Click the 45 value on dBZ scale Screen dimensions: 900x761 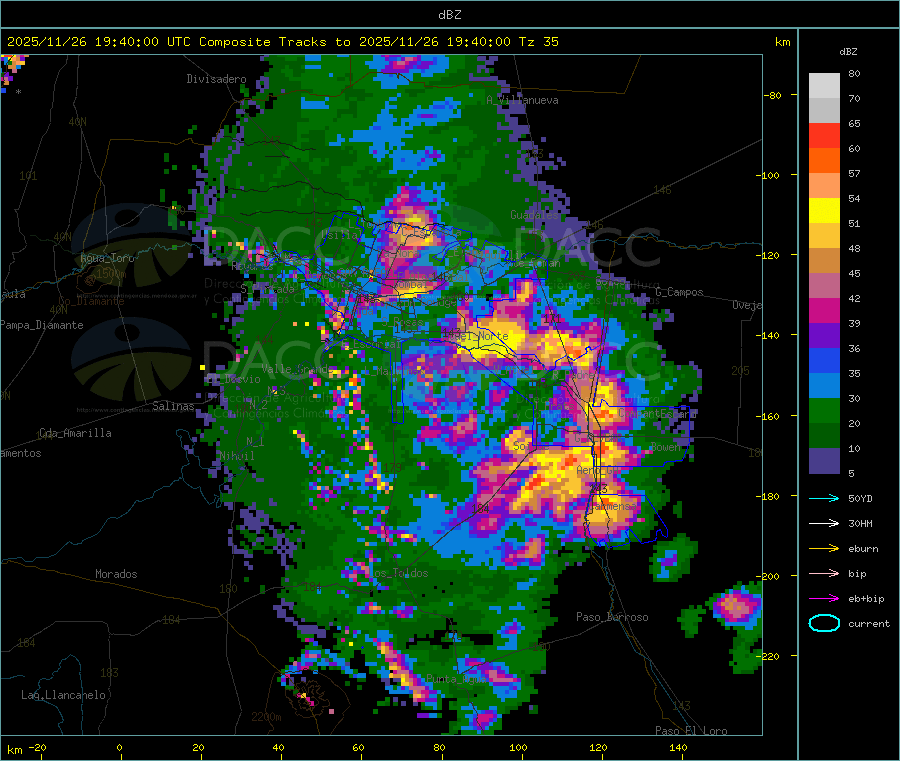(x=854, y=273)
